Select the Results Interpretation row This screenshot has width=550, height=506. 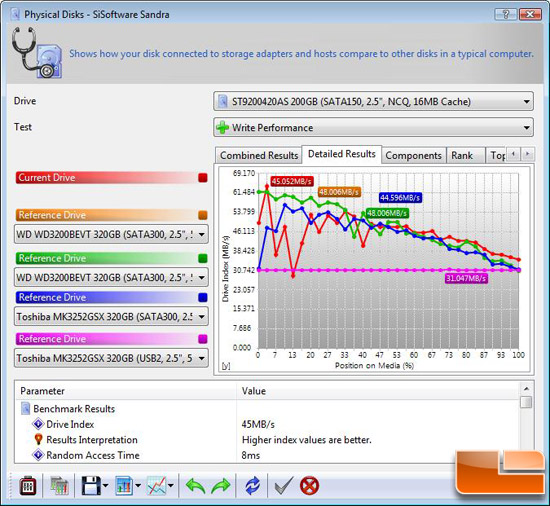coord(267,440)
